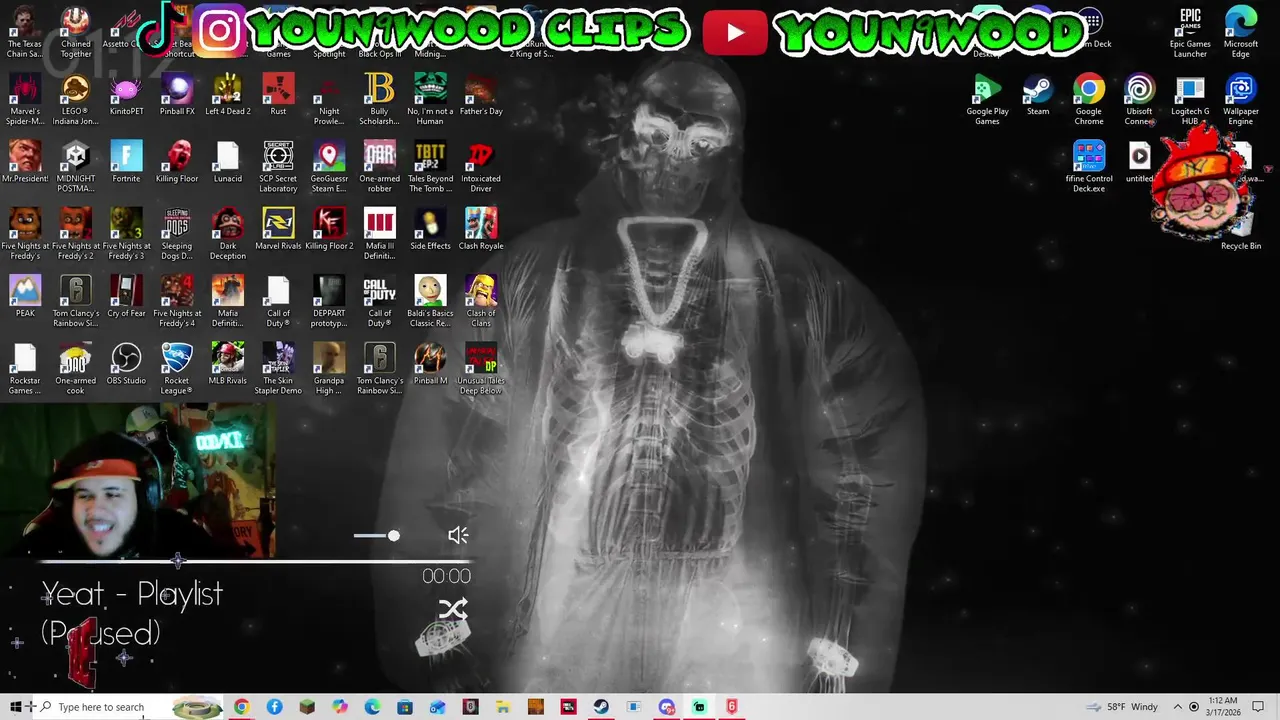Screen dimensions: 1280x720
Task: Toggle the mute speaker in music widget
Action: coord(458,536)
